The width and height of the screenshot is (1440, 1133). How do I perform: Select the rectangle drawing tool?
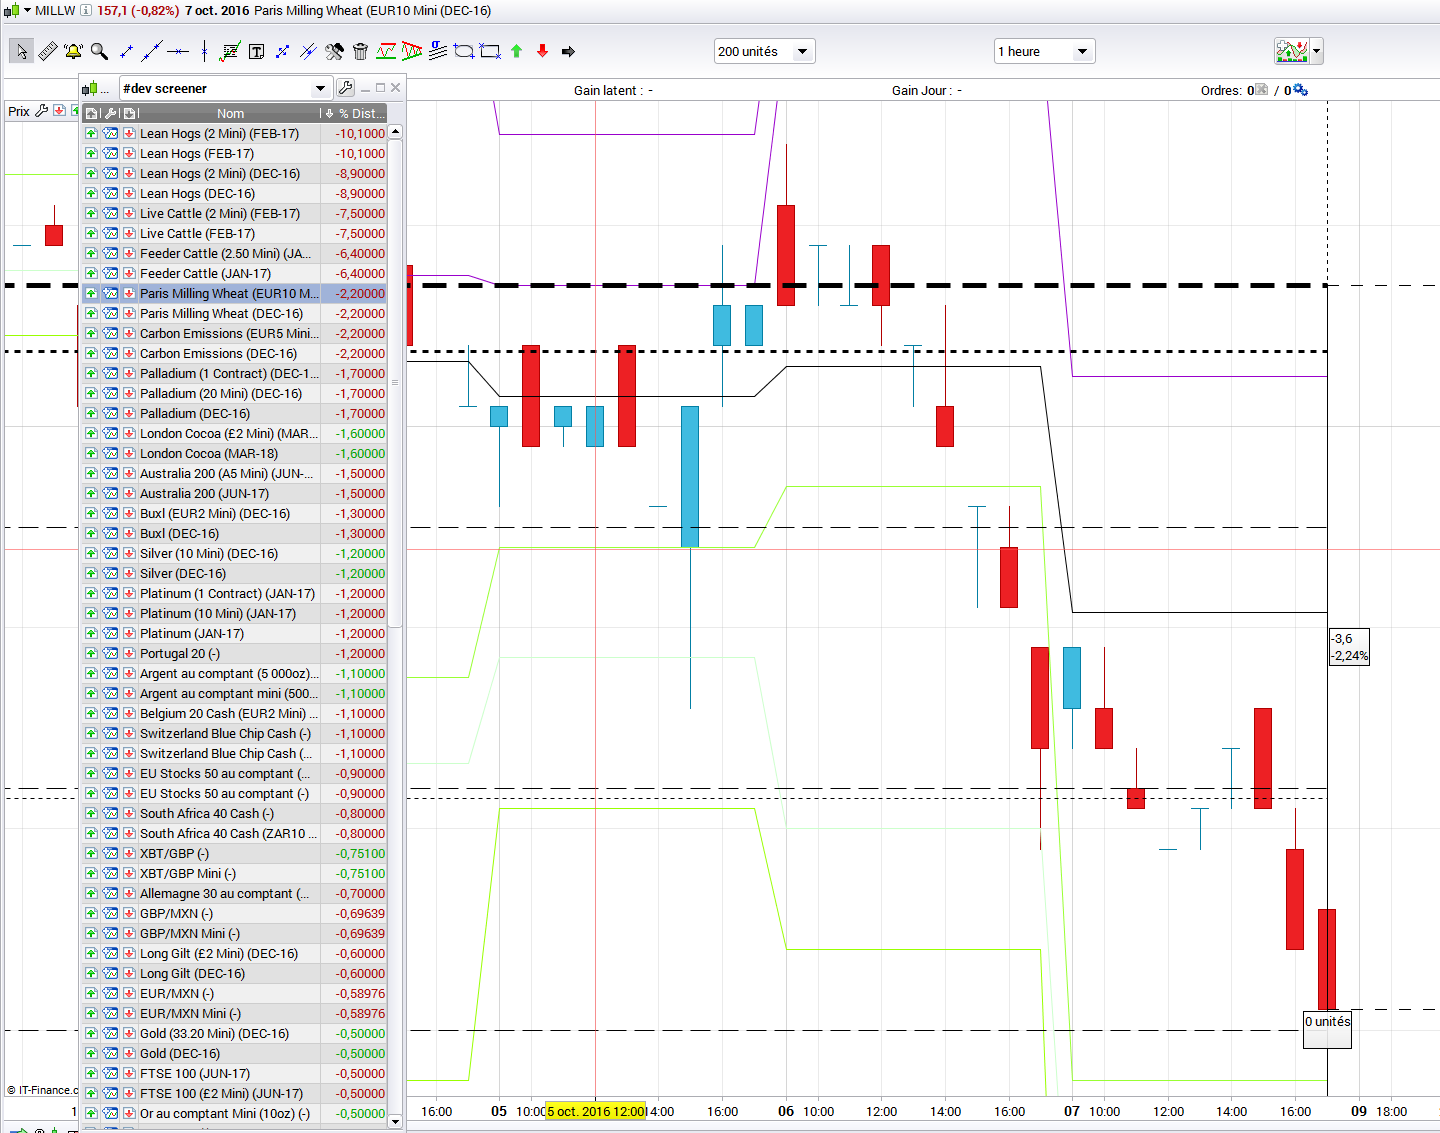[x=490, y=51]
